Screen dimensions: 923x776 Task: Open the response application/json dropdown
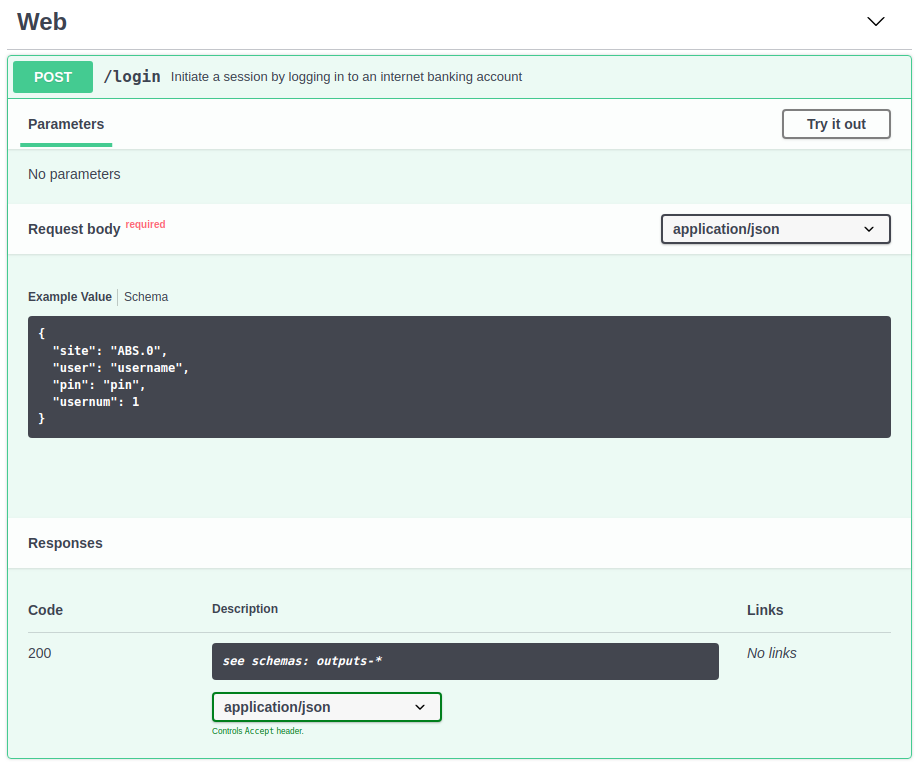326,707
